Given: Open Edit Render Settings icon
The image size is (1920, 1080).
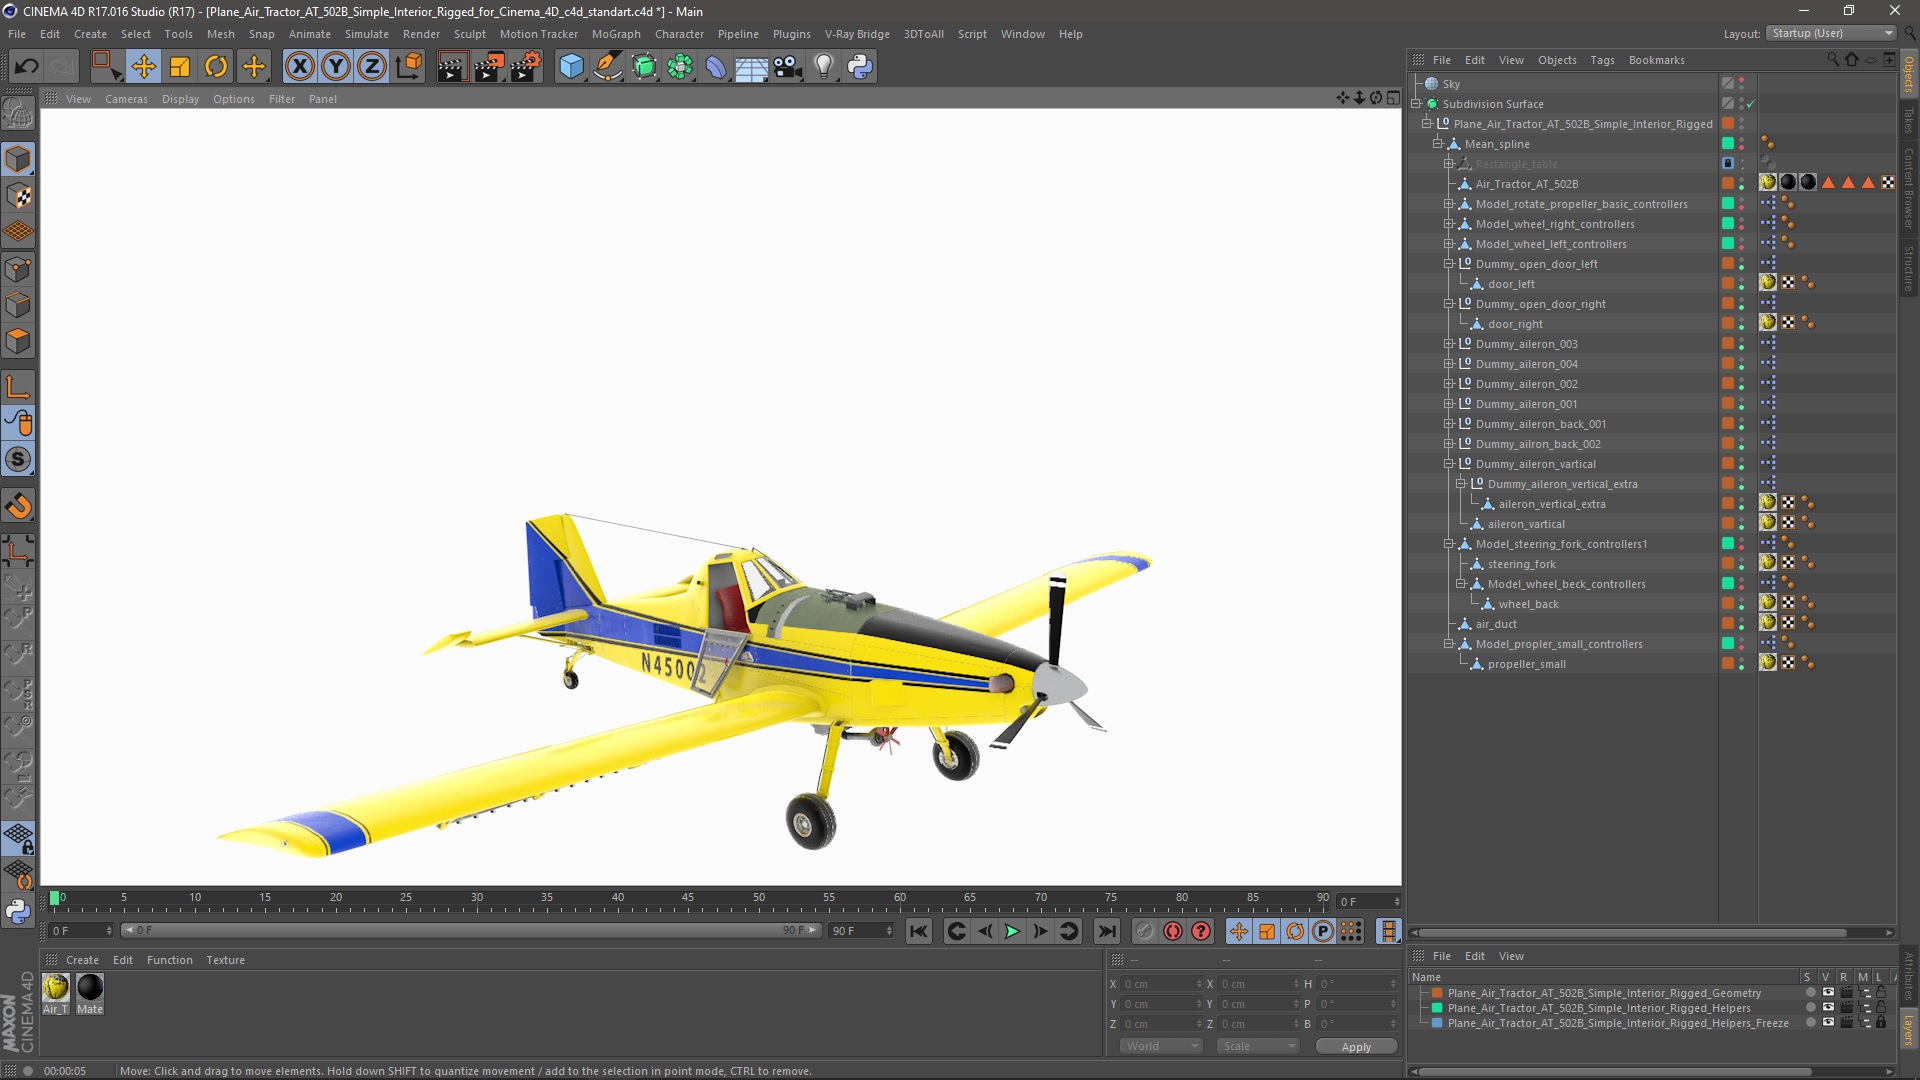Looking at the screenshot, I should click(526, 67).
